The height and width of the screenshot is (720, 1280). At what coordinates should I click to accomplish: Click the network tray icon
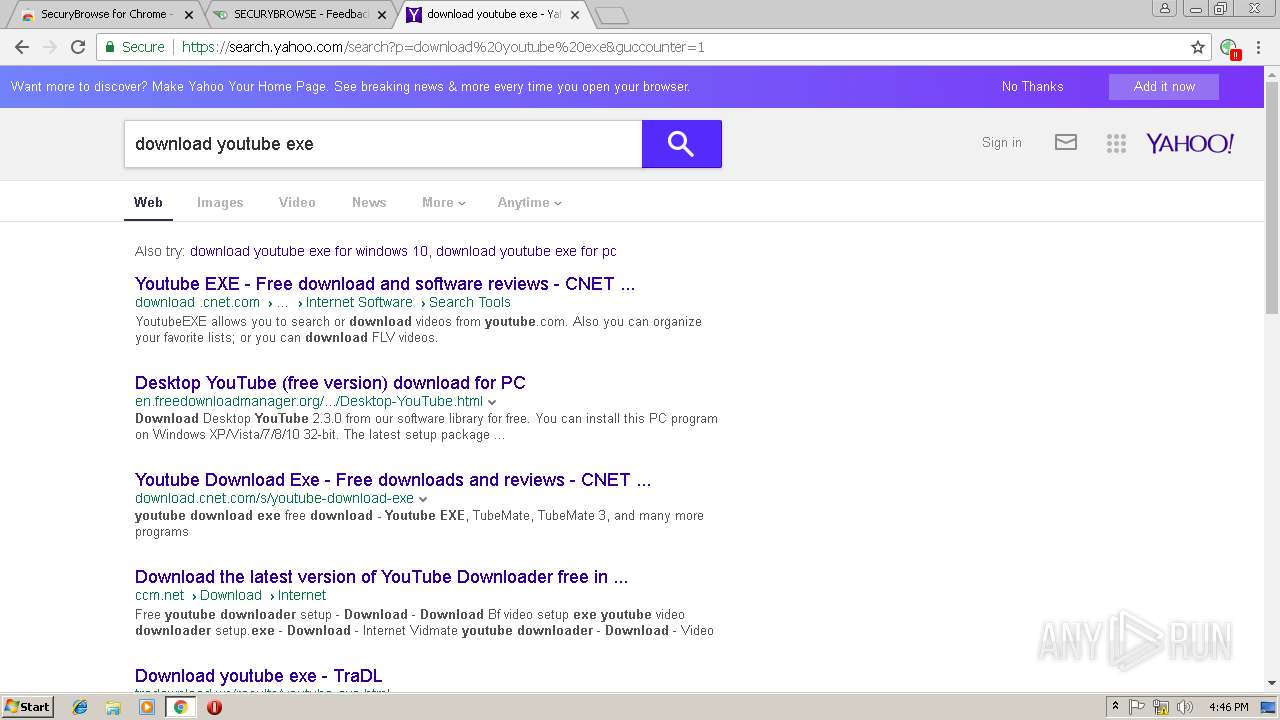click(x=1161, y=707)
